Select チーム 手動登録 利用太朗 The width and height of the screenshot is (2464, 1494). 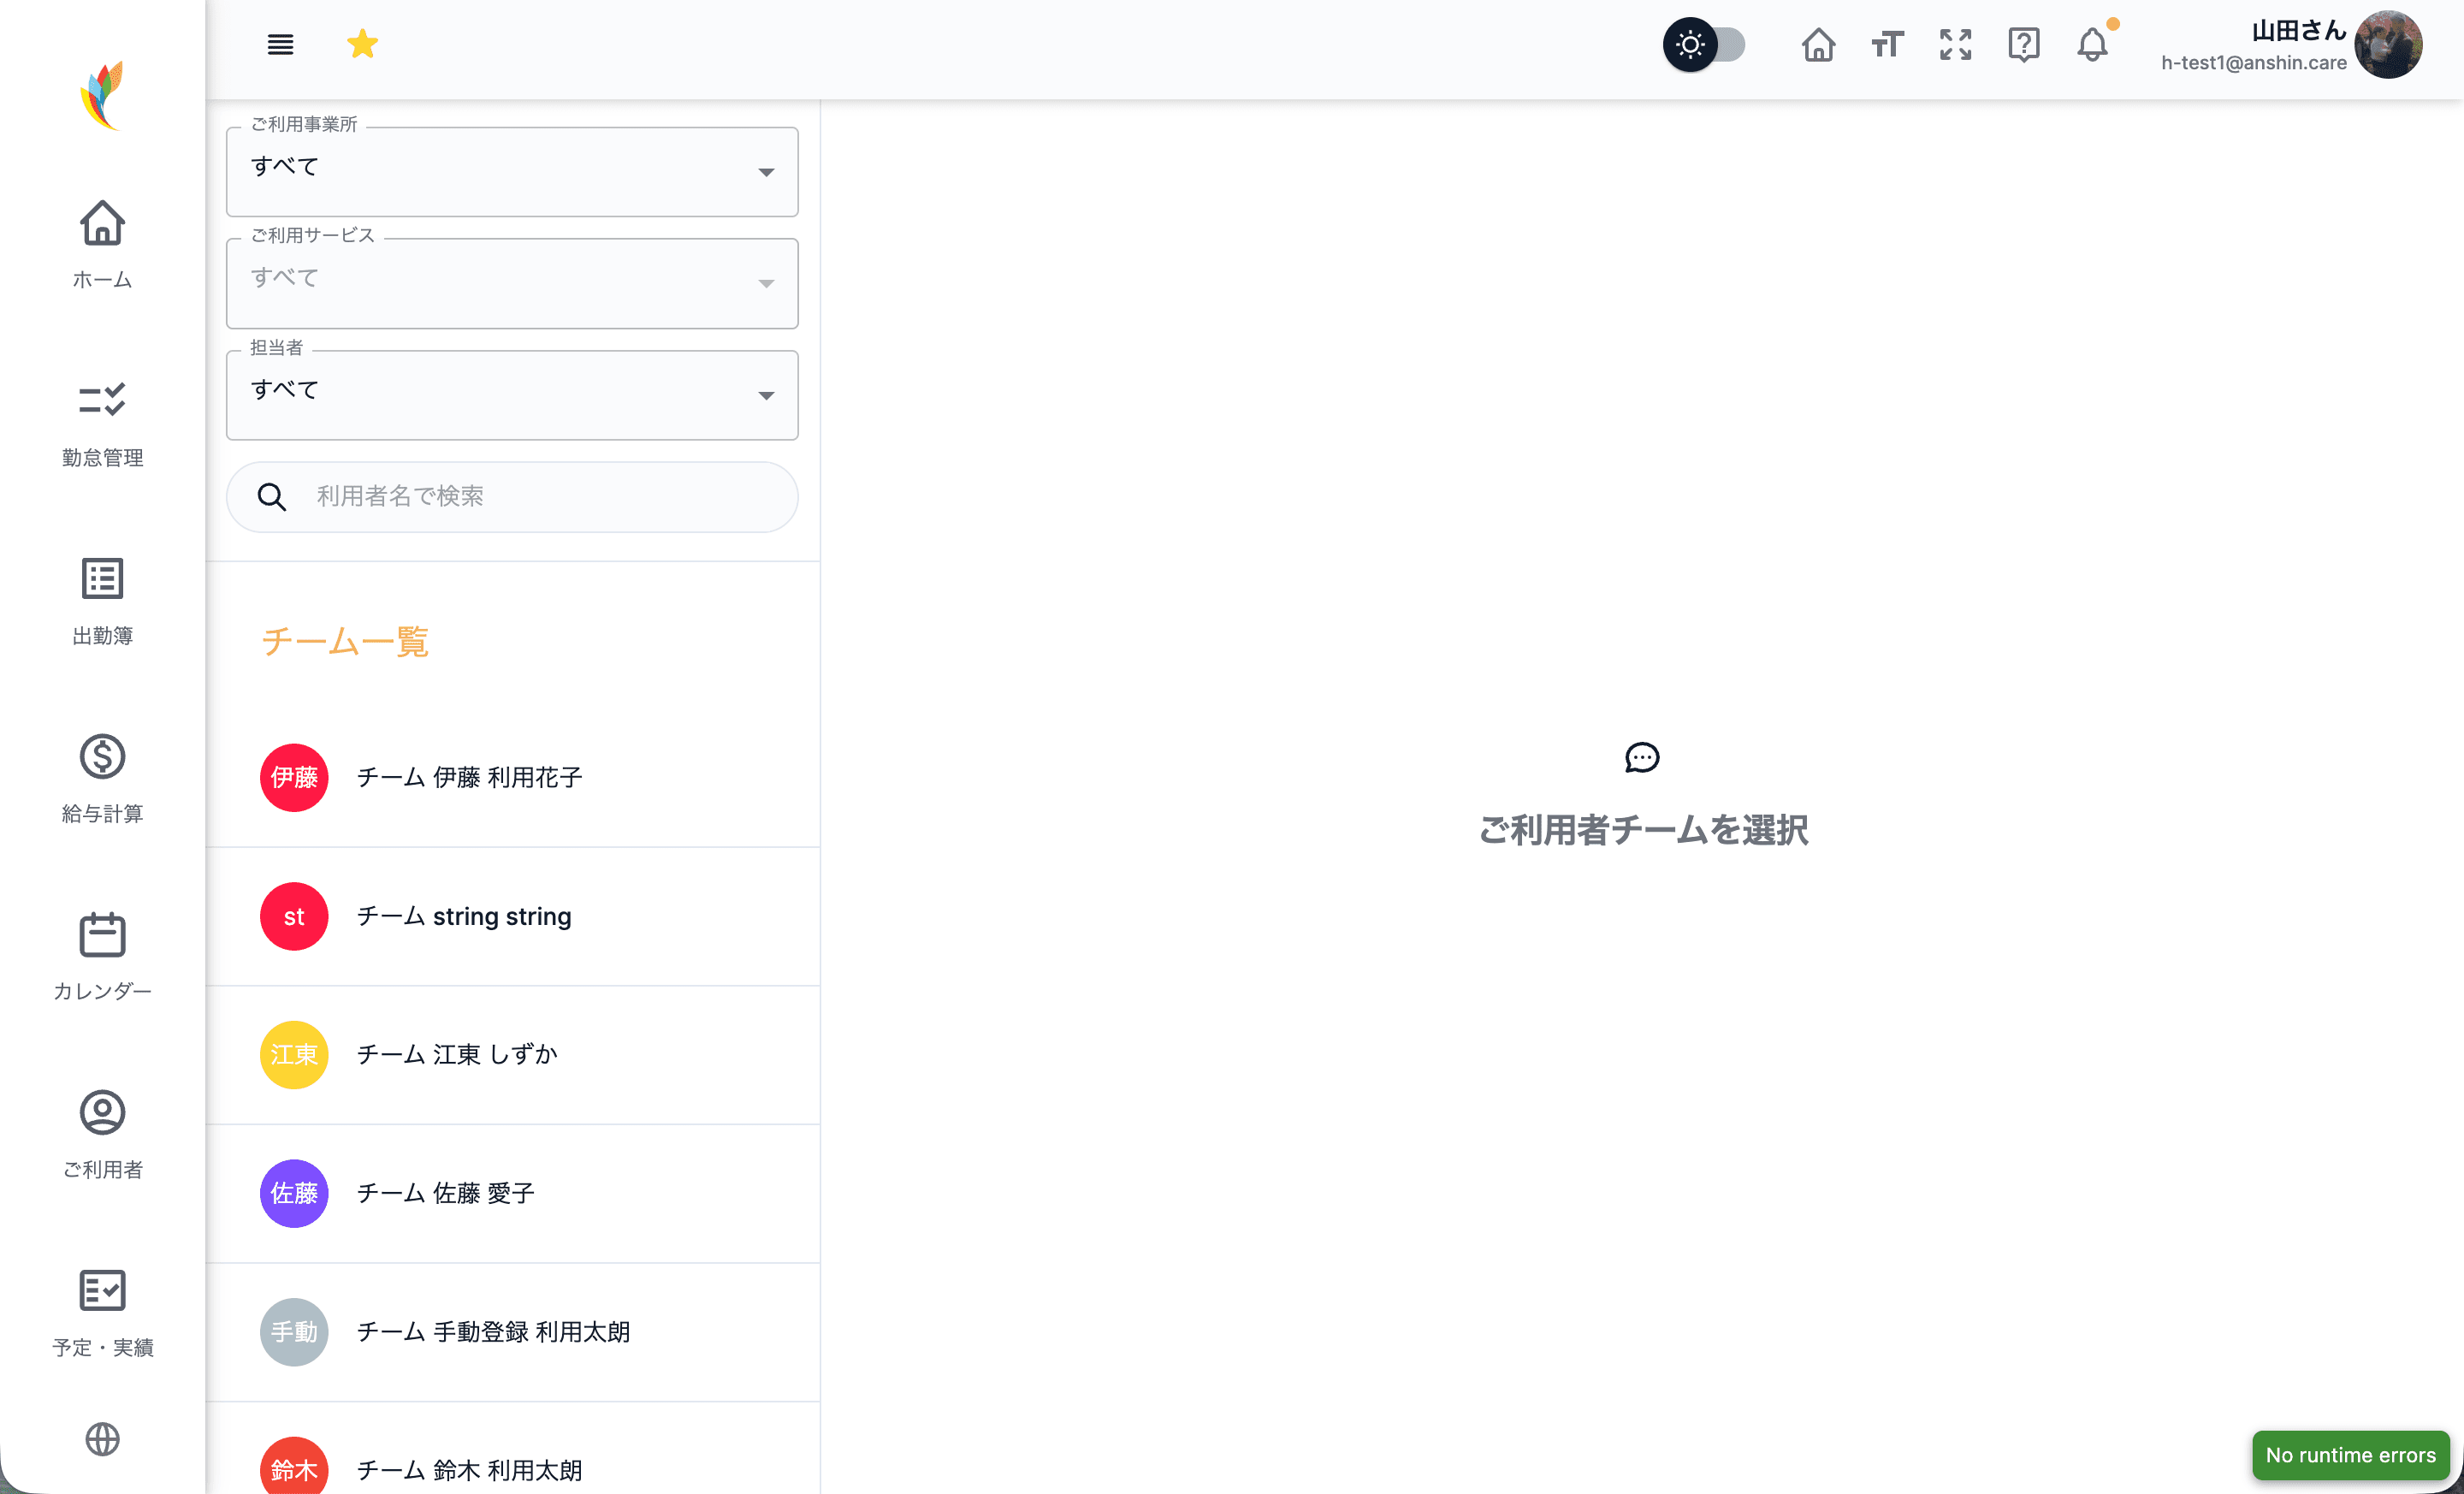tap(512, 1333)
